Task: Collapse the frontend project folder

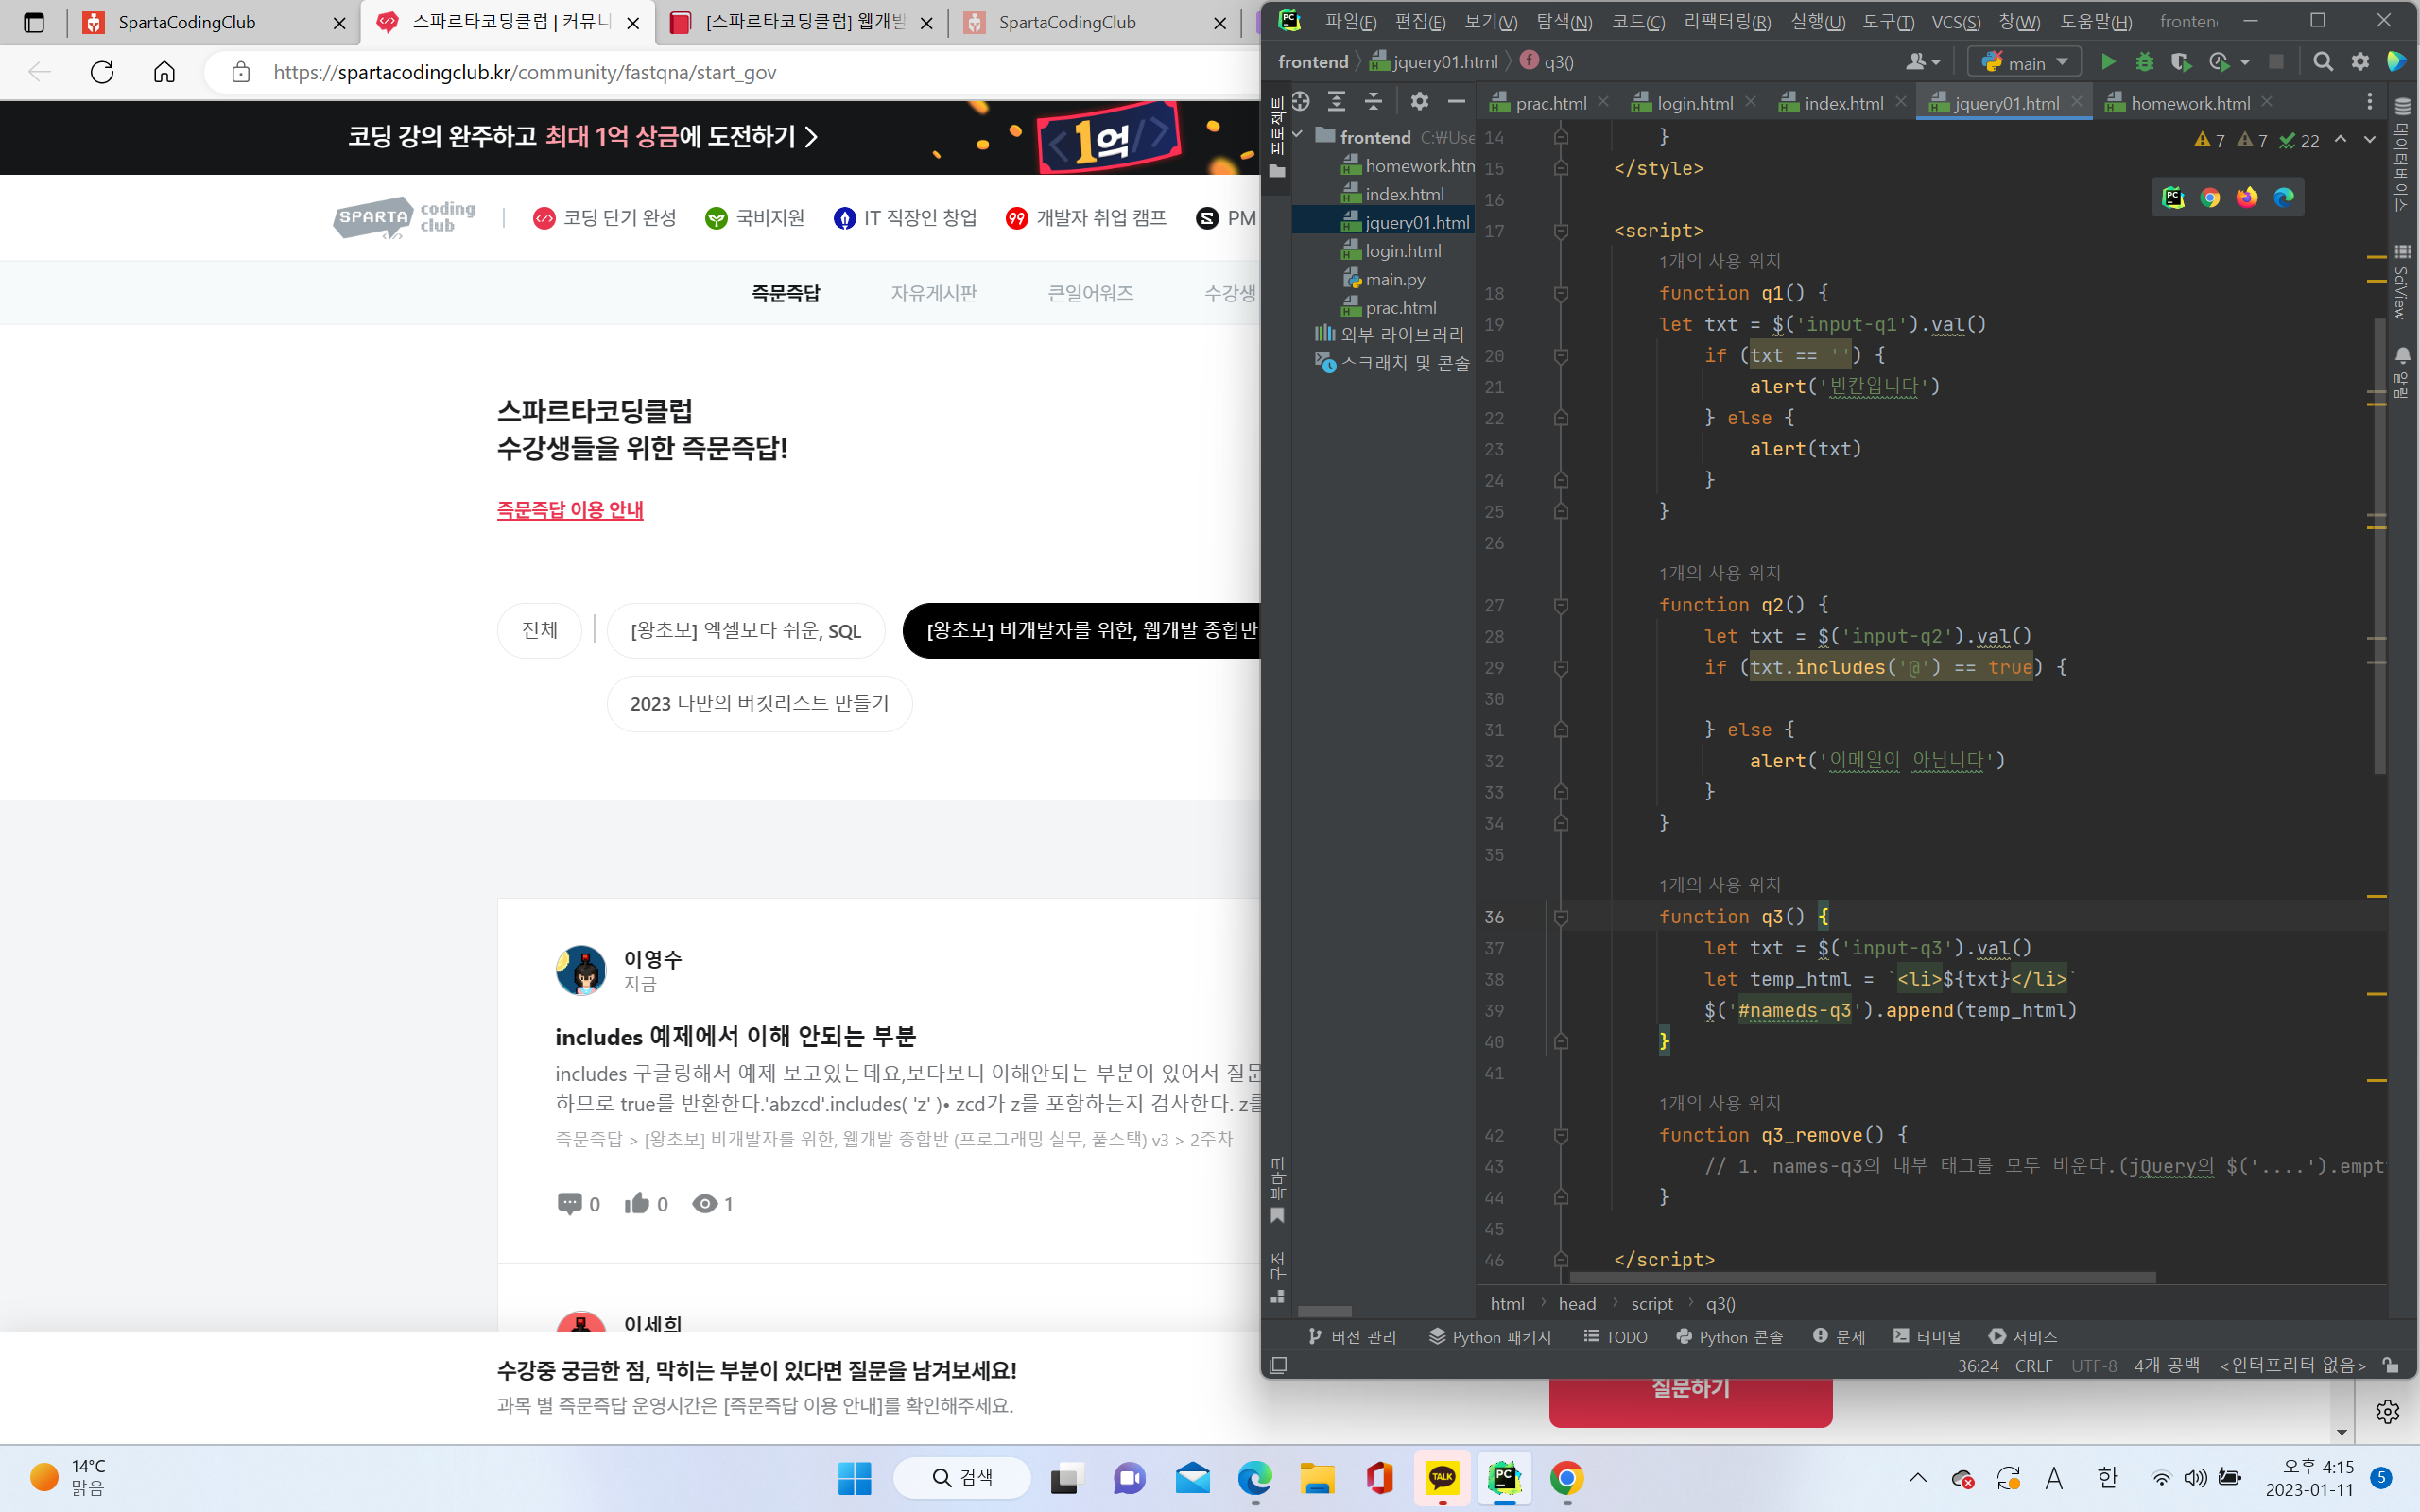Action: pos(1298,135)
